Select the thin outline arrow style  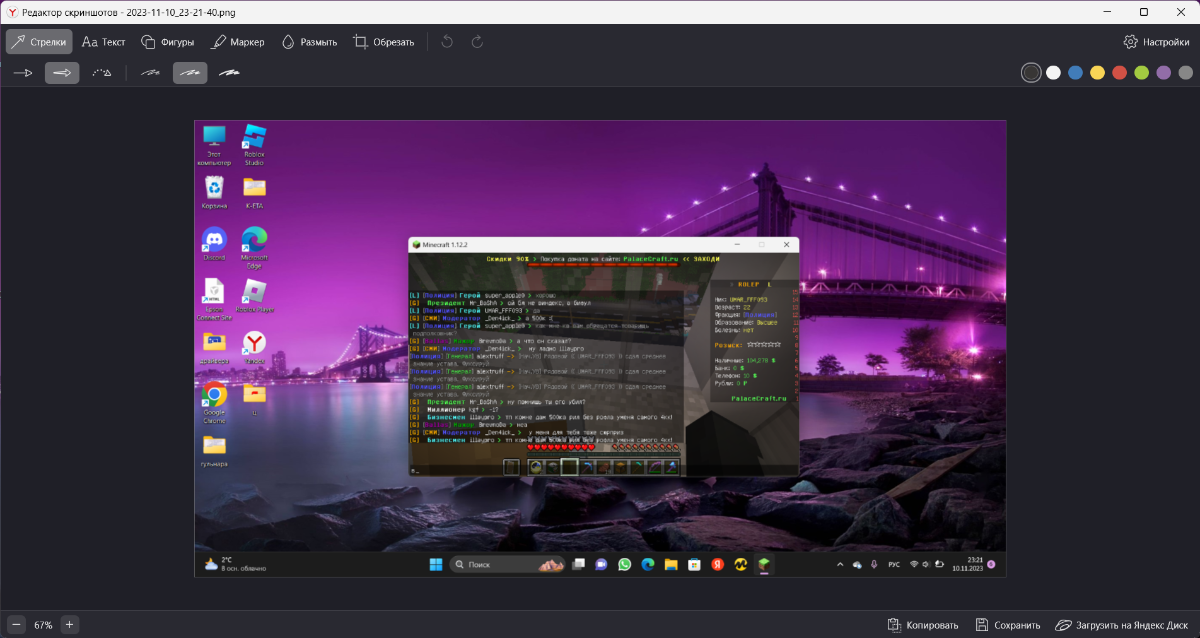[x=22, y=73]
